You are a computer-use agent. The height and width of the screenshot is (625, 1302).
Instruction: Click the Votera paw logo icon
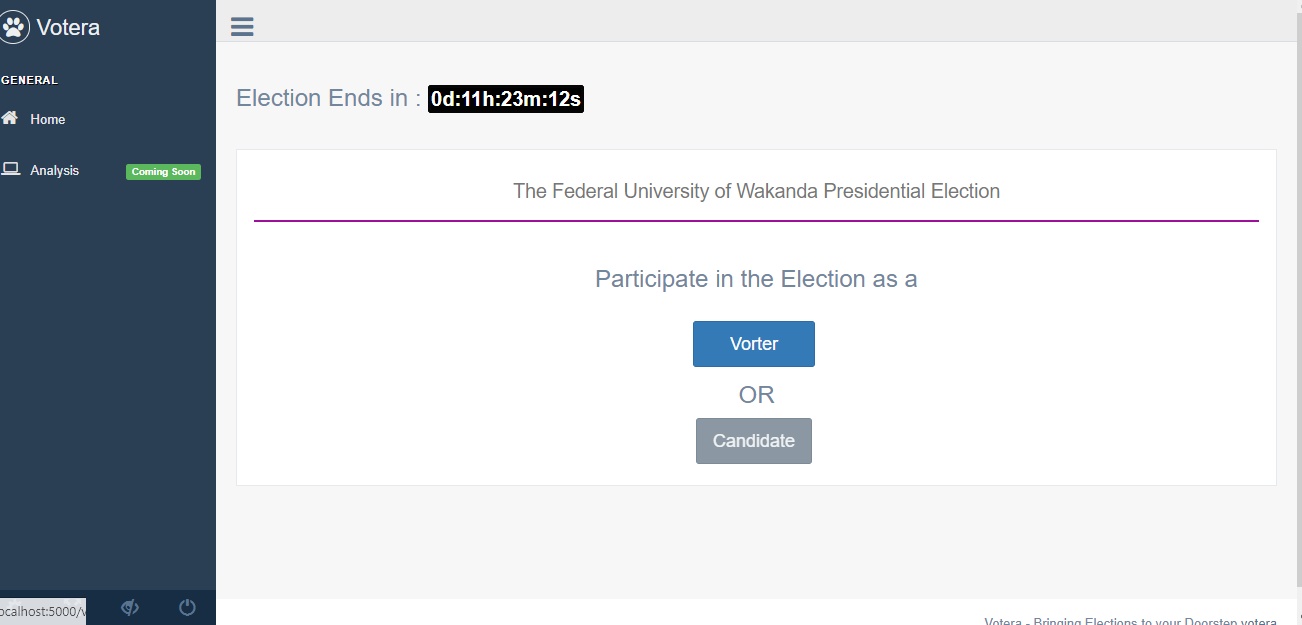pos(14,27)
